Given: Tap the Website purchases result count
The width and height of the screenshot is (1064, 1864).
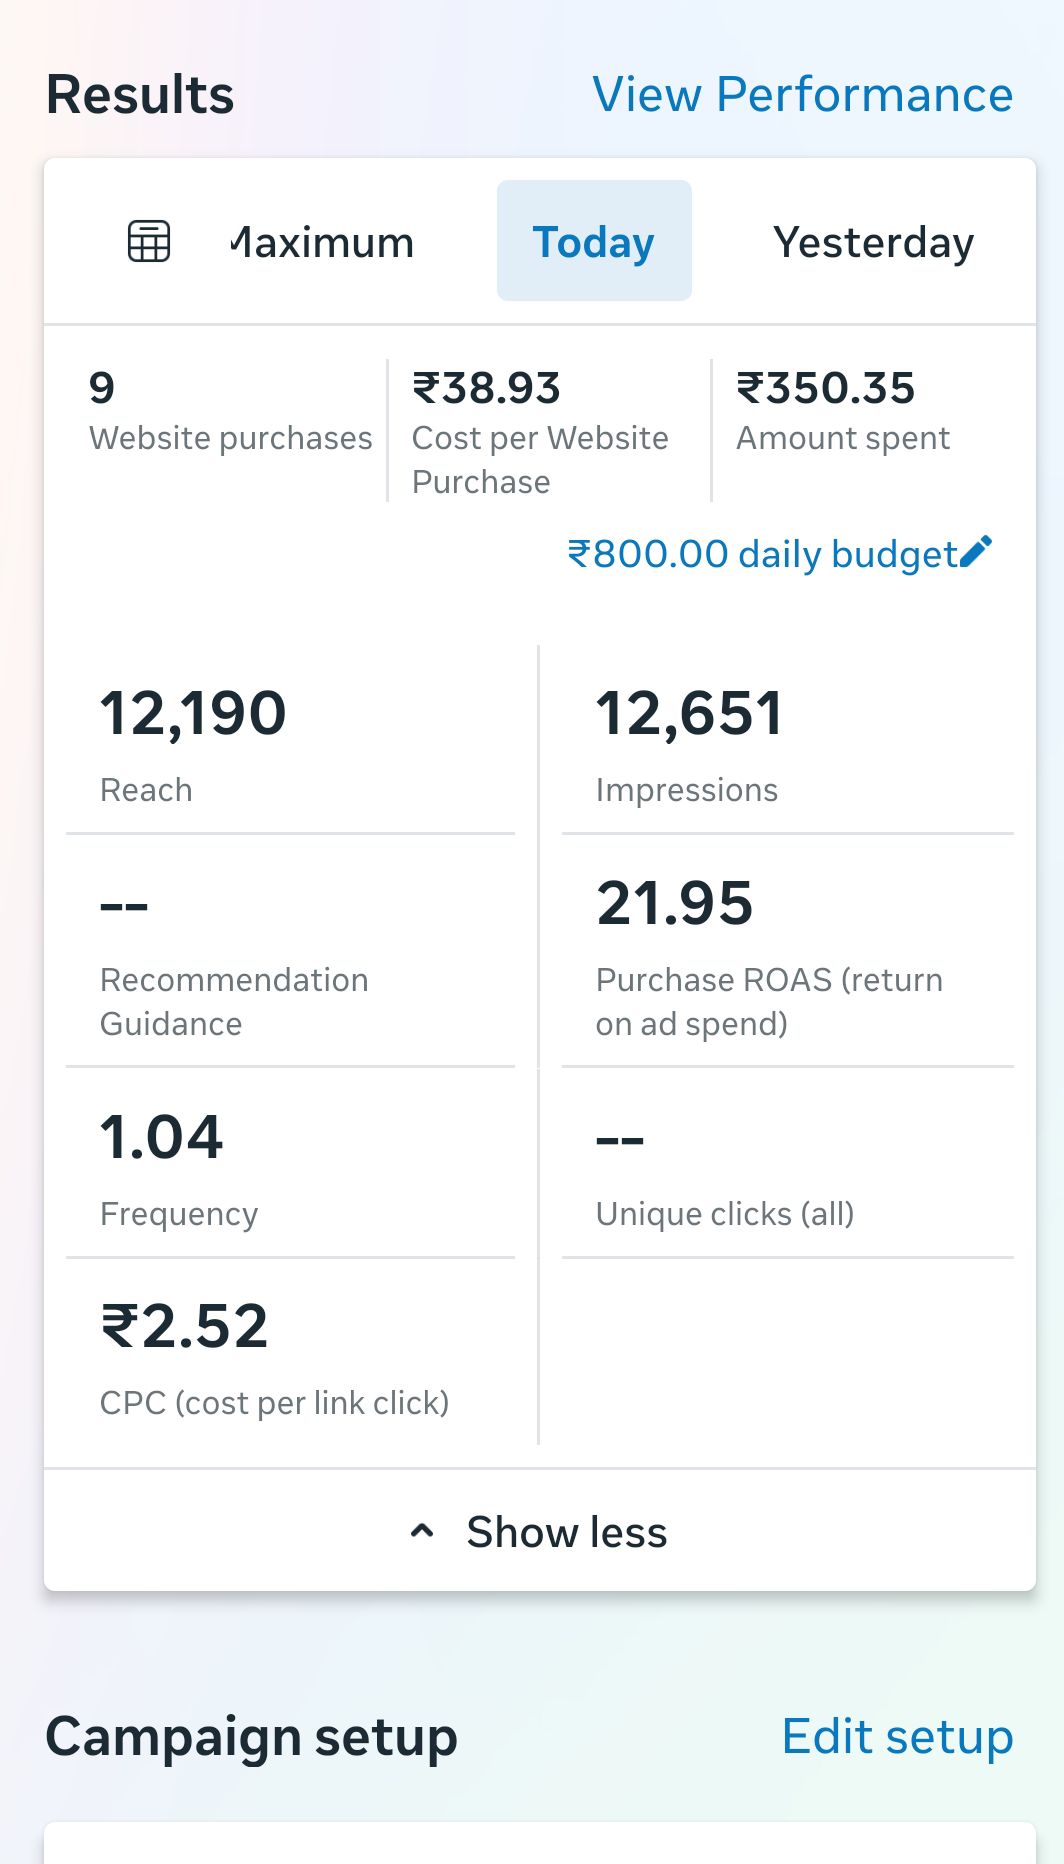Looking at the screenshot, I should (x=229, y=412).
